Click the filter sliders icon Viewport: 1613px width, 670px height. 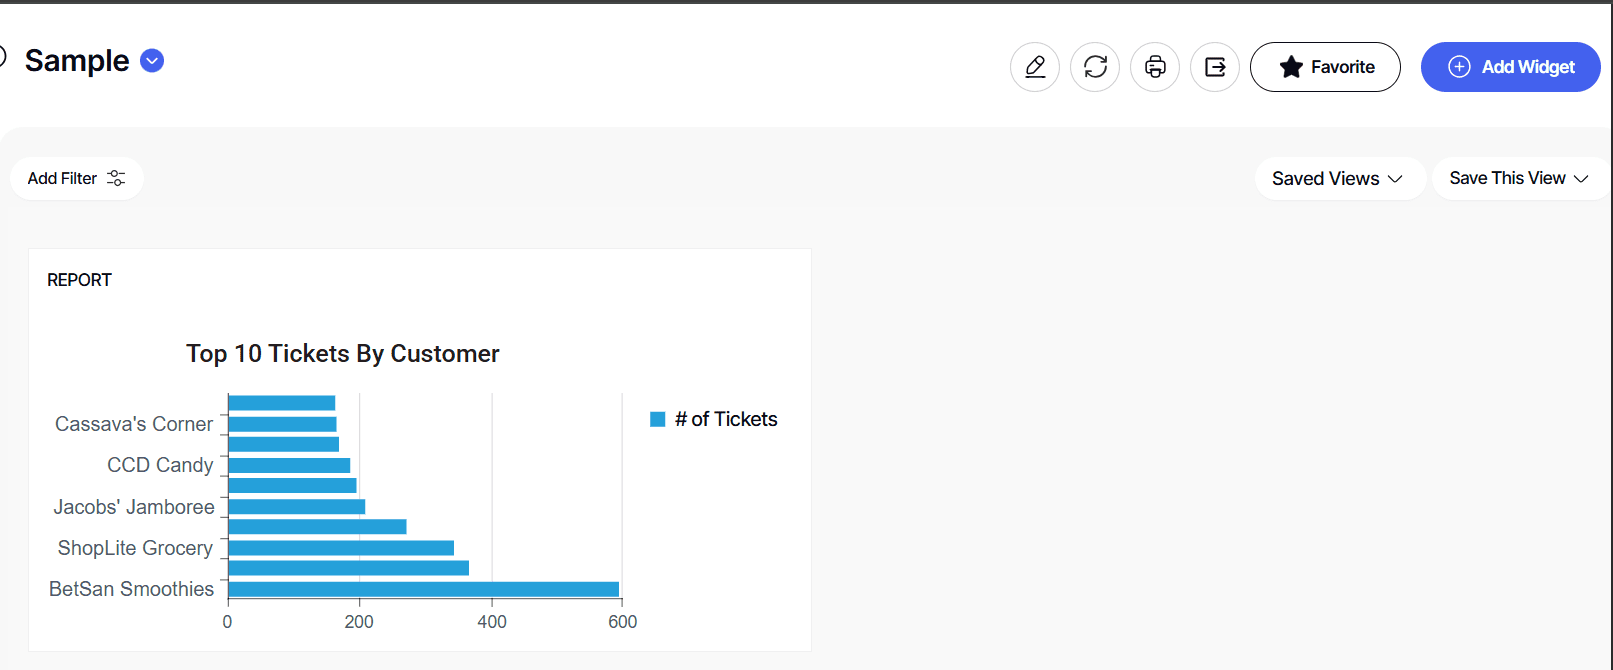pyautogui.click(x=116, y=178)
